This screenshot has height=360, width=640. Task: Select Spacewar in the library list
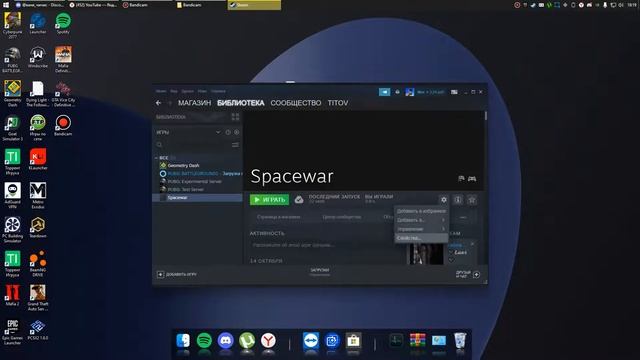coord(198,198)
